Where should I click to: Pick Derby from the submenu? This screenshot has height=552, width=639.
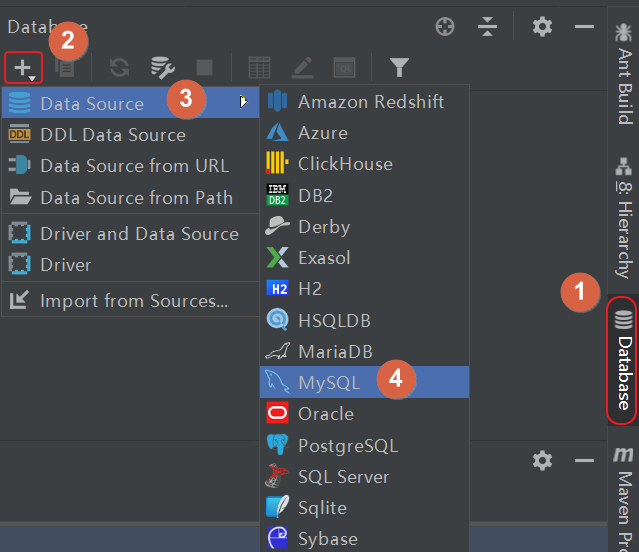pos(365,227)
